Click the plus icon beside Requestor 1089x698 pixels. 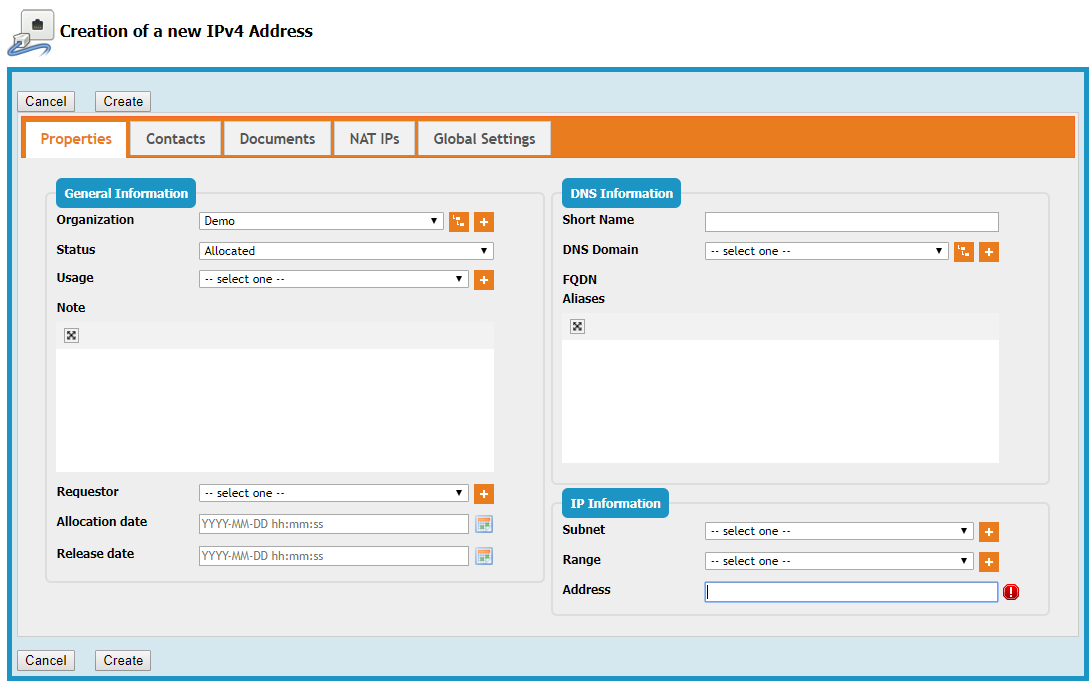(x=484, y=494)
